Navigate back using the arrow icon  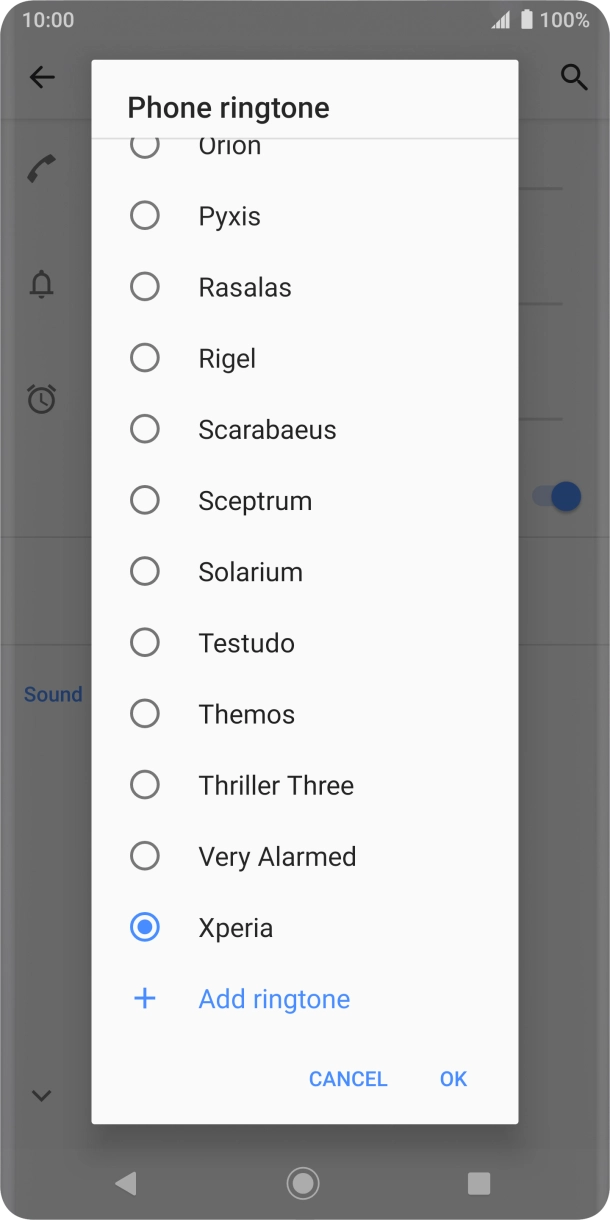[42, 77]
